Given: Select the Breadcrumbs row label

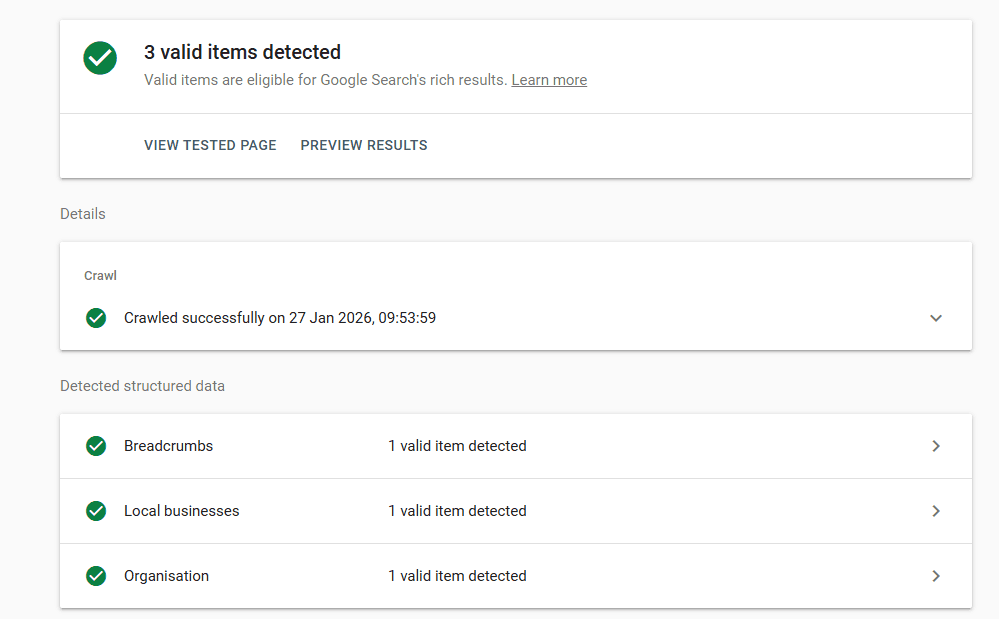Looking at the screenshot, I should 168,446.
